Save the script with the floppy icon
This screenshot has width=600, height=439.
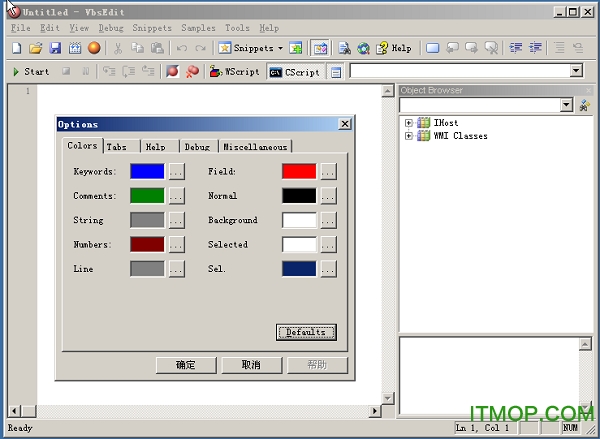[x=55, y=48]
